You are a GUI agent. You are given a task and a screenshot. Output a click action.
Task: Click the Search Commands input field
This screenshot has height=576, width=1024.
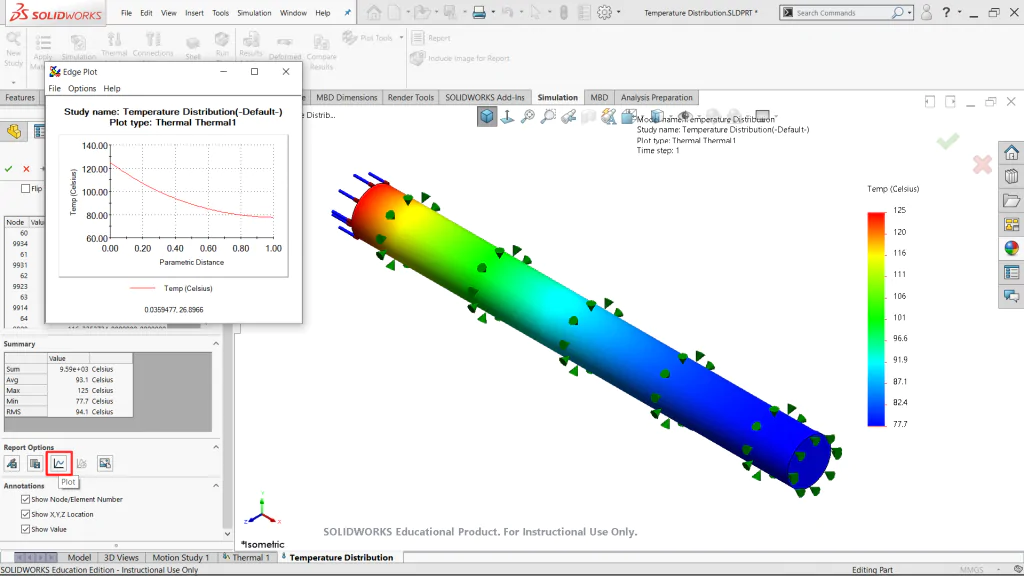[x=842, y=12]
